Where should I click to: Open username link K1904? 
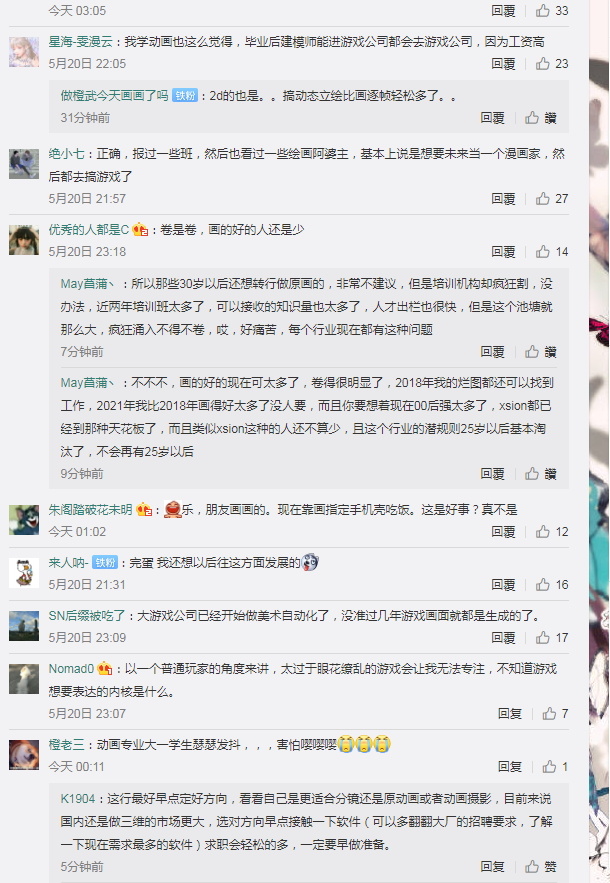[x=78, y=799]
